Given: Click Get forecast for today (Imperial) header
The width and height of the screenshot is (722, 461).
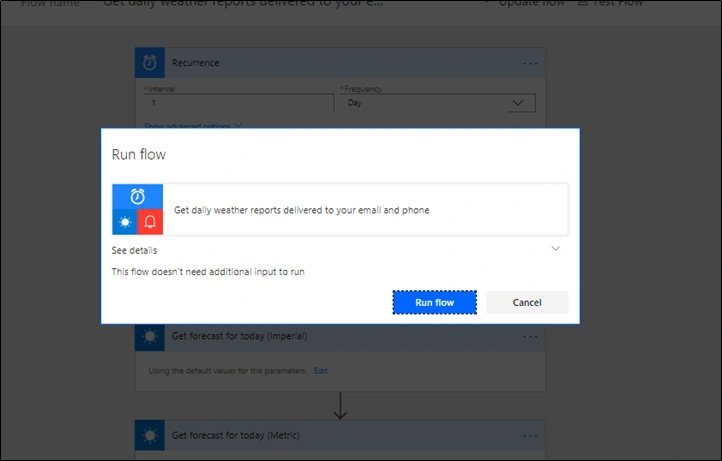Looking at the screenshot, I should [x=340, y=337].
